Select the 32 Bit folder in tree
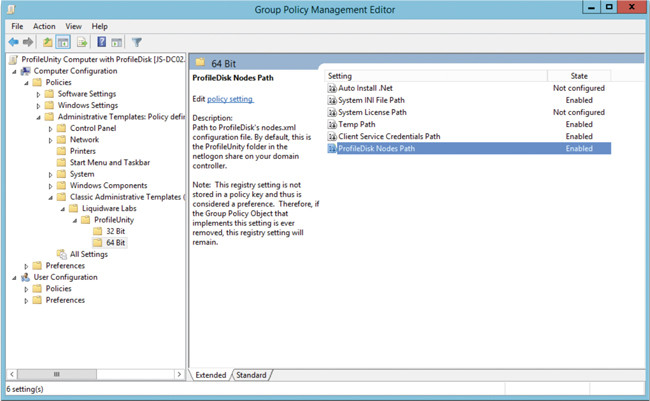This screenshot has height=401, width=650. tap(116, 231)
